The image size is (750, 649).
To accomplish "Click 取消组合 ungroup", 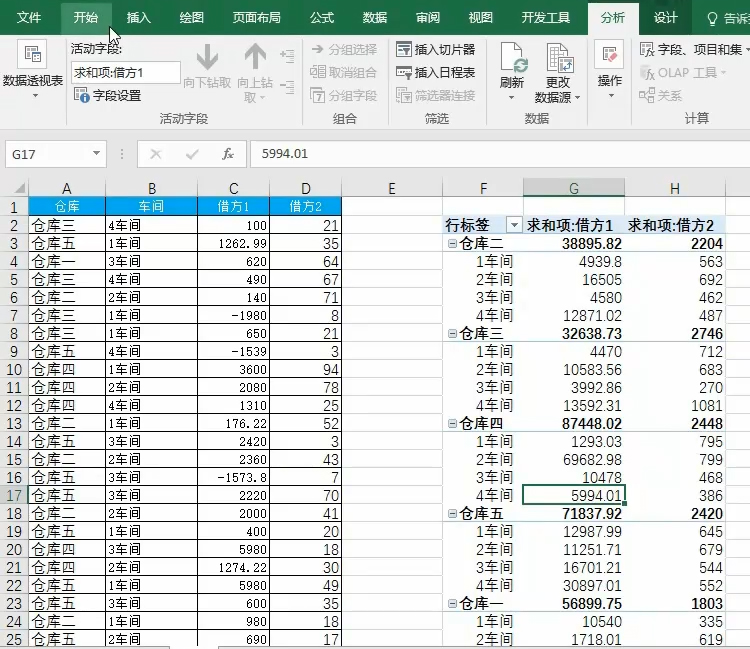I will (x=343, y=73).
